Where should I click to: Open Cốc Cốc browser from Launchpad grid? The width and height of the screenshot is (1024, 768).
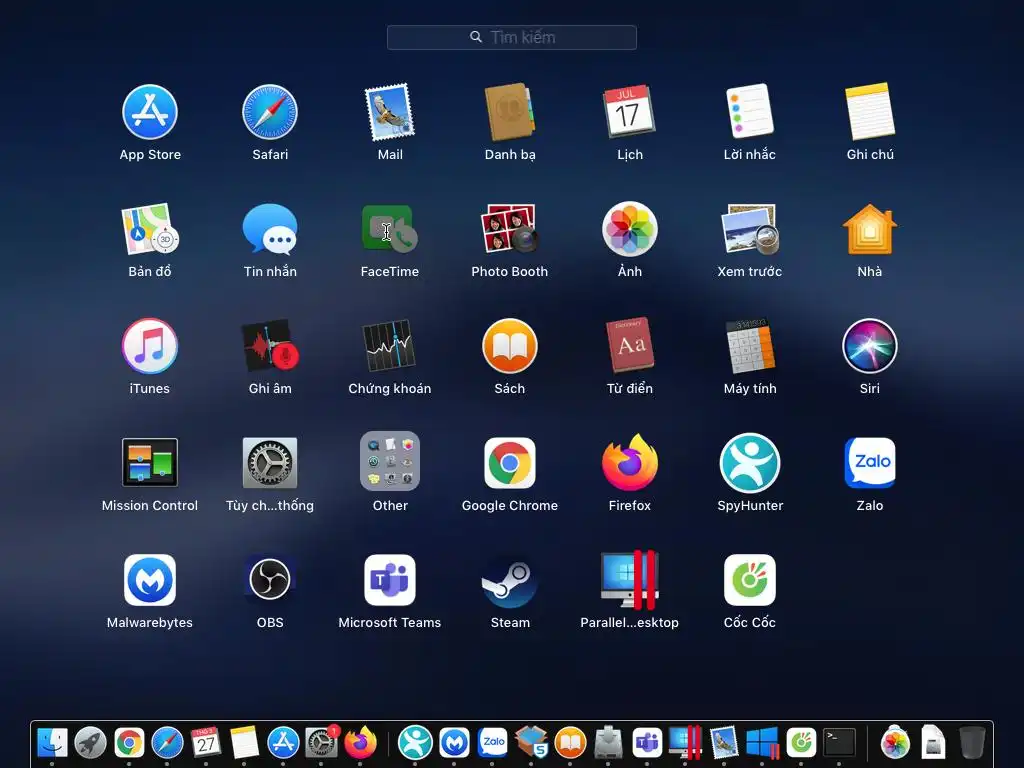tap(750, 580)
